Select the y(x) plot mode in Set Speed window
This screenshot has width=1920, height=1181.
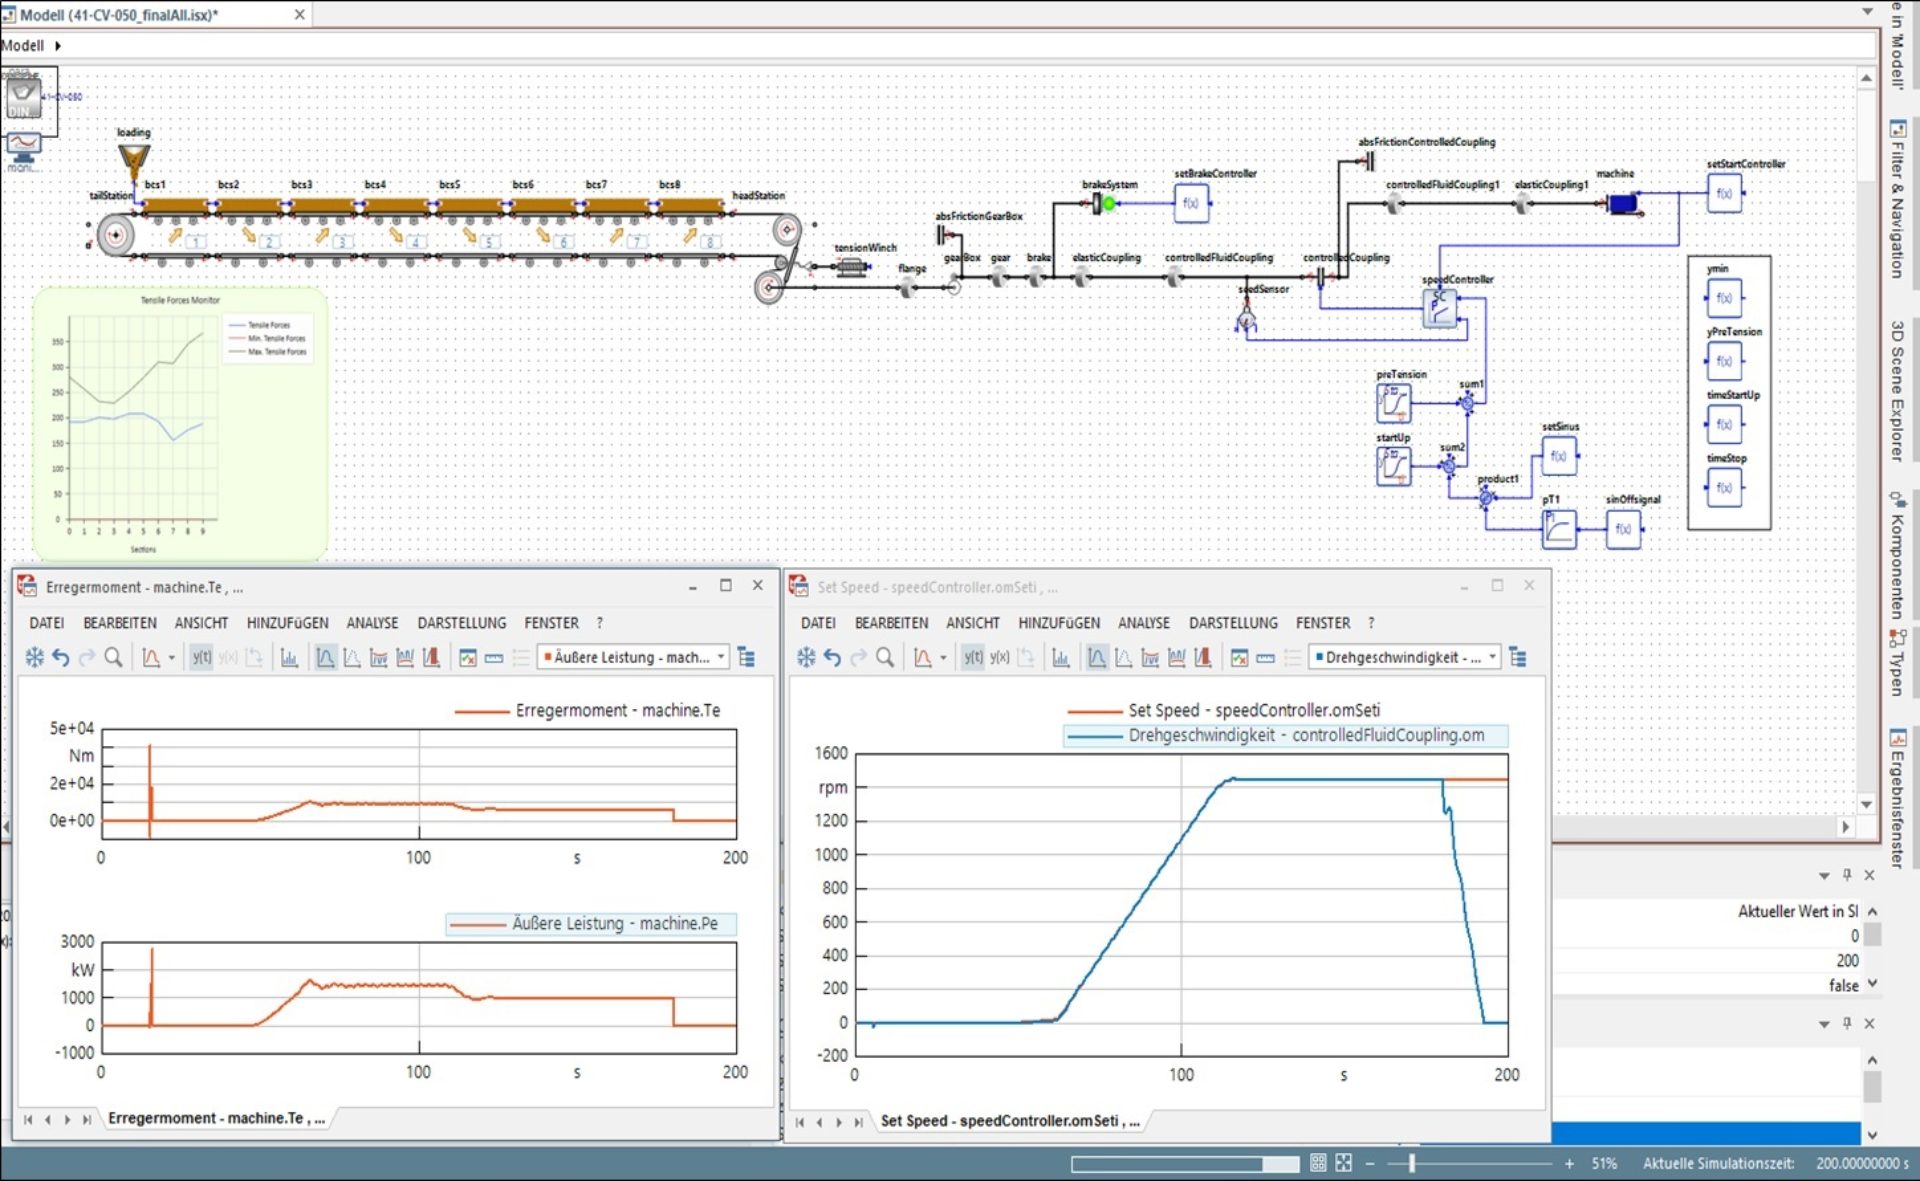(998, 657)
